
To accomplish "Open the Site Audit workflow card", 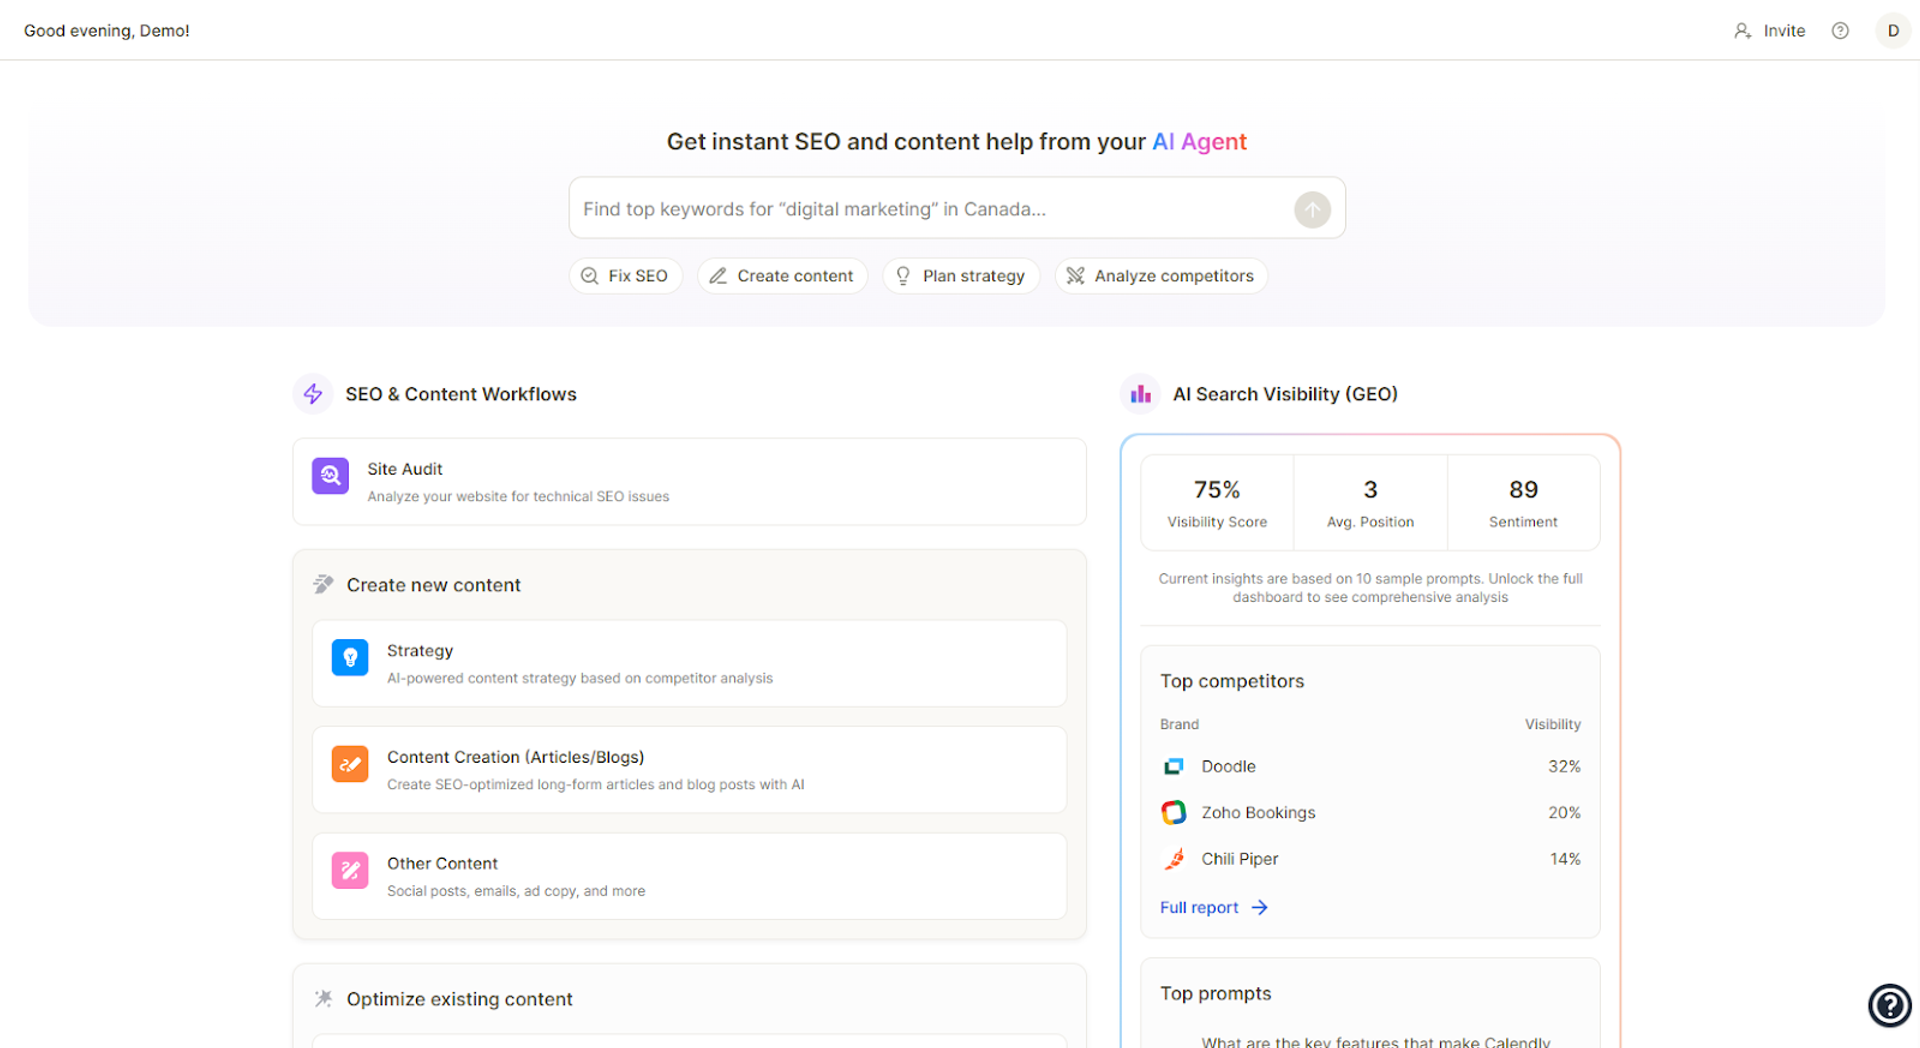I will tap(689, 481).
